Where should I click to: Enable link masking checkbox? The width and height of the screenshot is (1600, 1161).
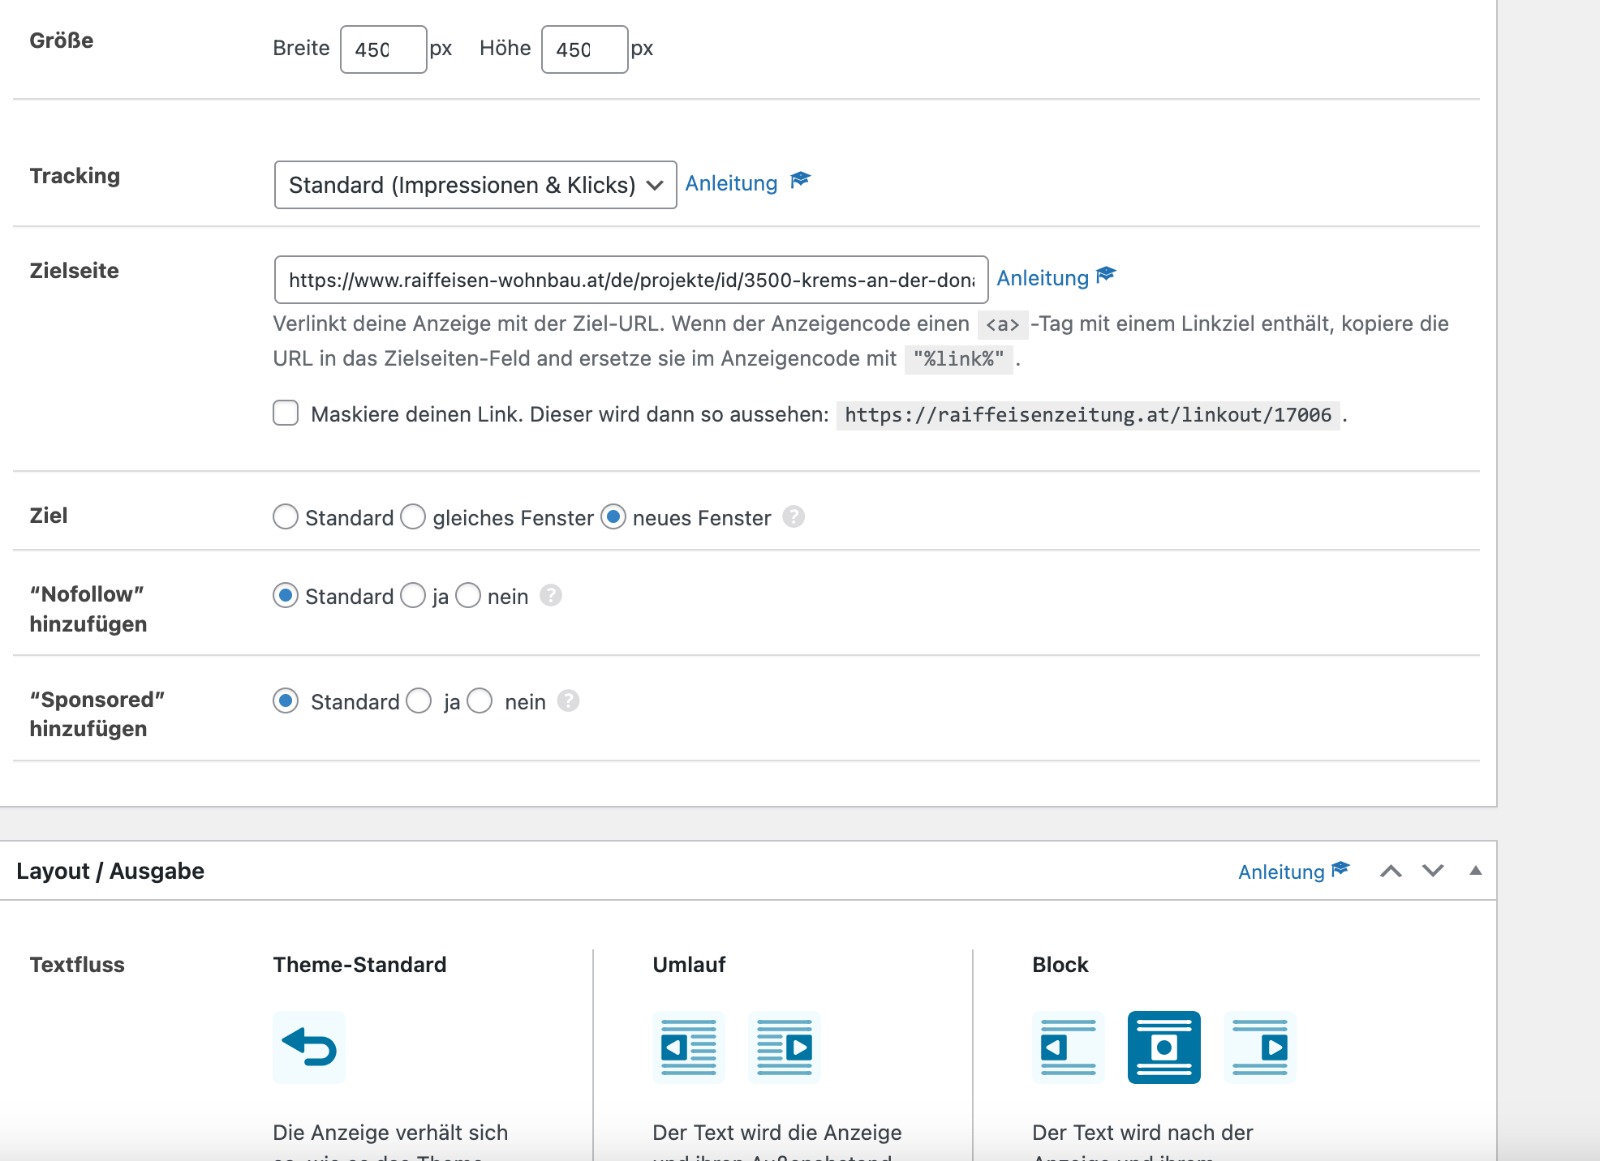tap(286, 413)
